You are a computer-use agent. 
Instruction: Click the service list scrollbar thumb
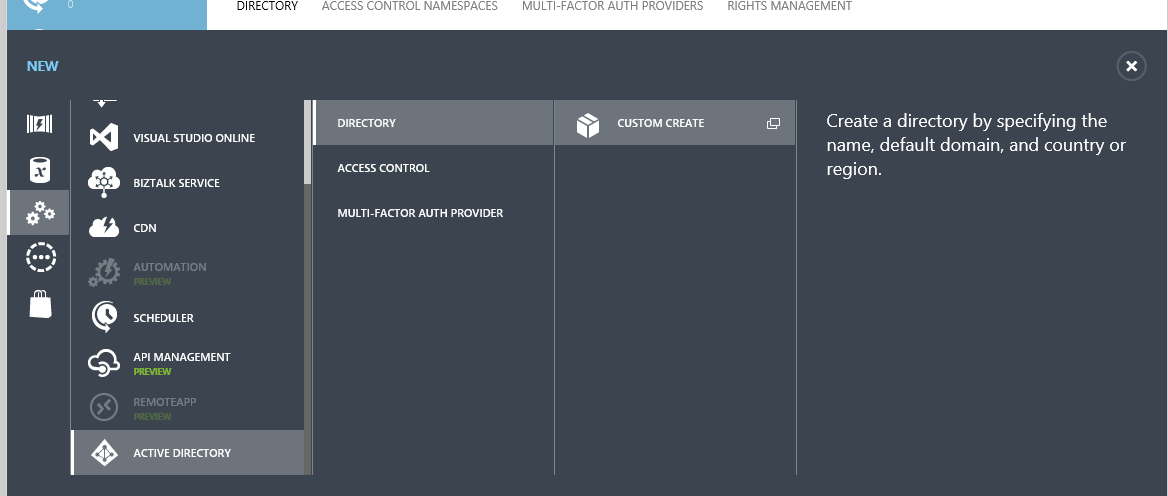tap(308, 142)
